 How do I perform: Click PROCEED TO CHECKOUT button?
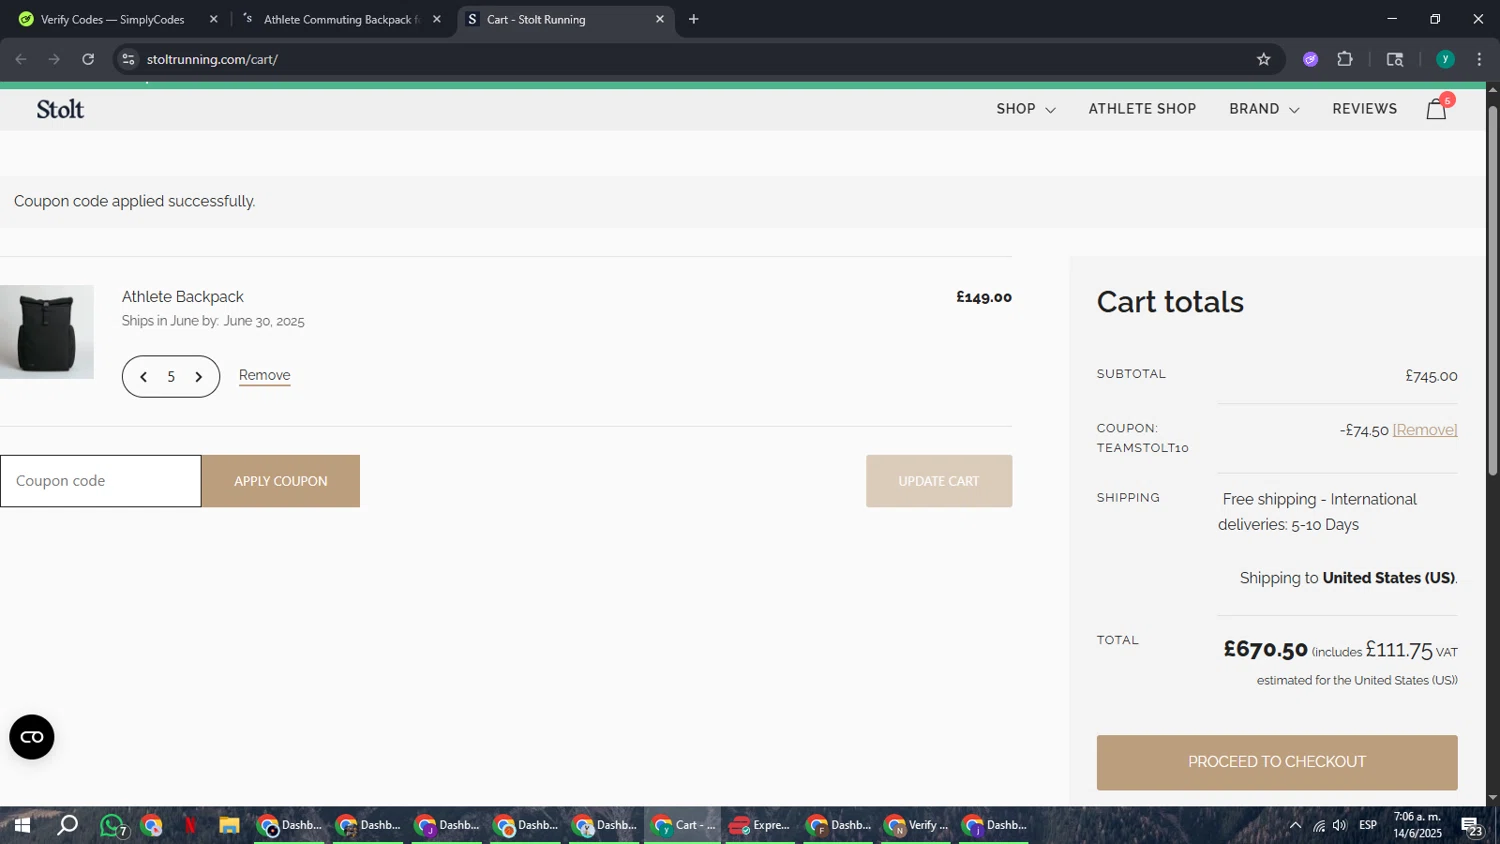[x=1277, y=762]
